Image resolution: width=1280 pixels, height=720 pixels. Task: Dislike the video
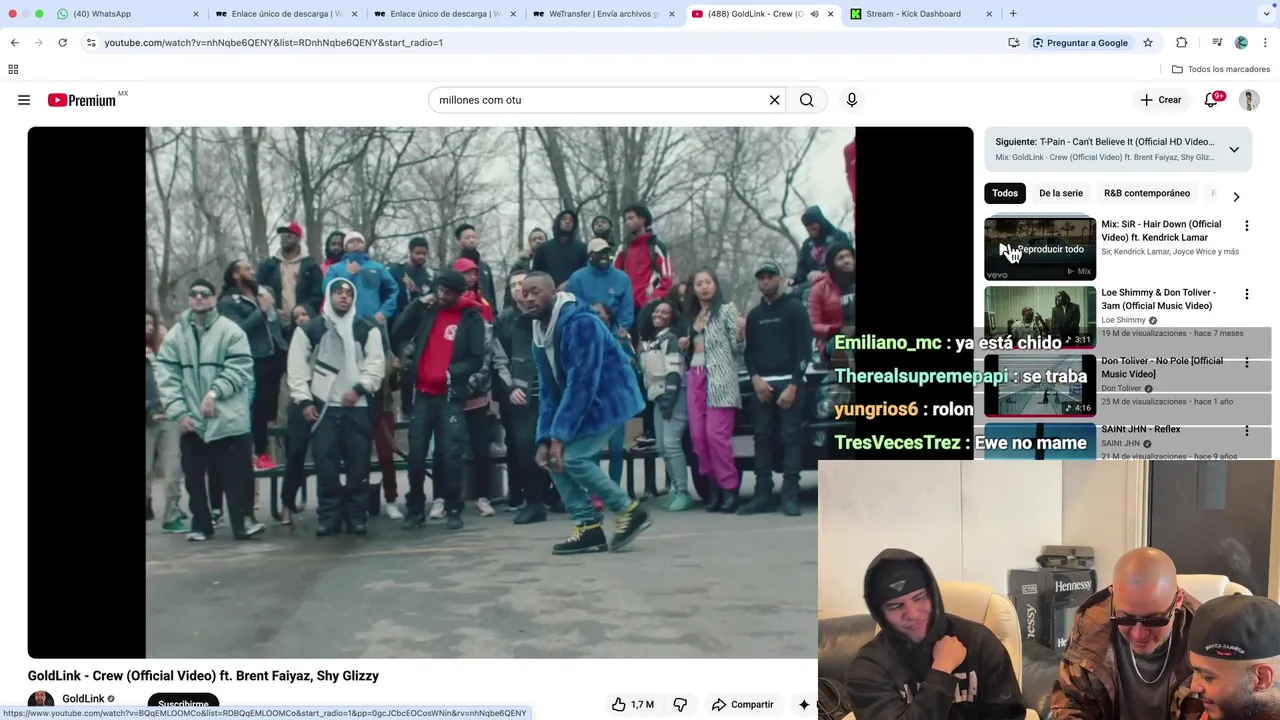pos(680,704)
